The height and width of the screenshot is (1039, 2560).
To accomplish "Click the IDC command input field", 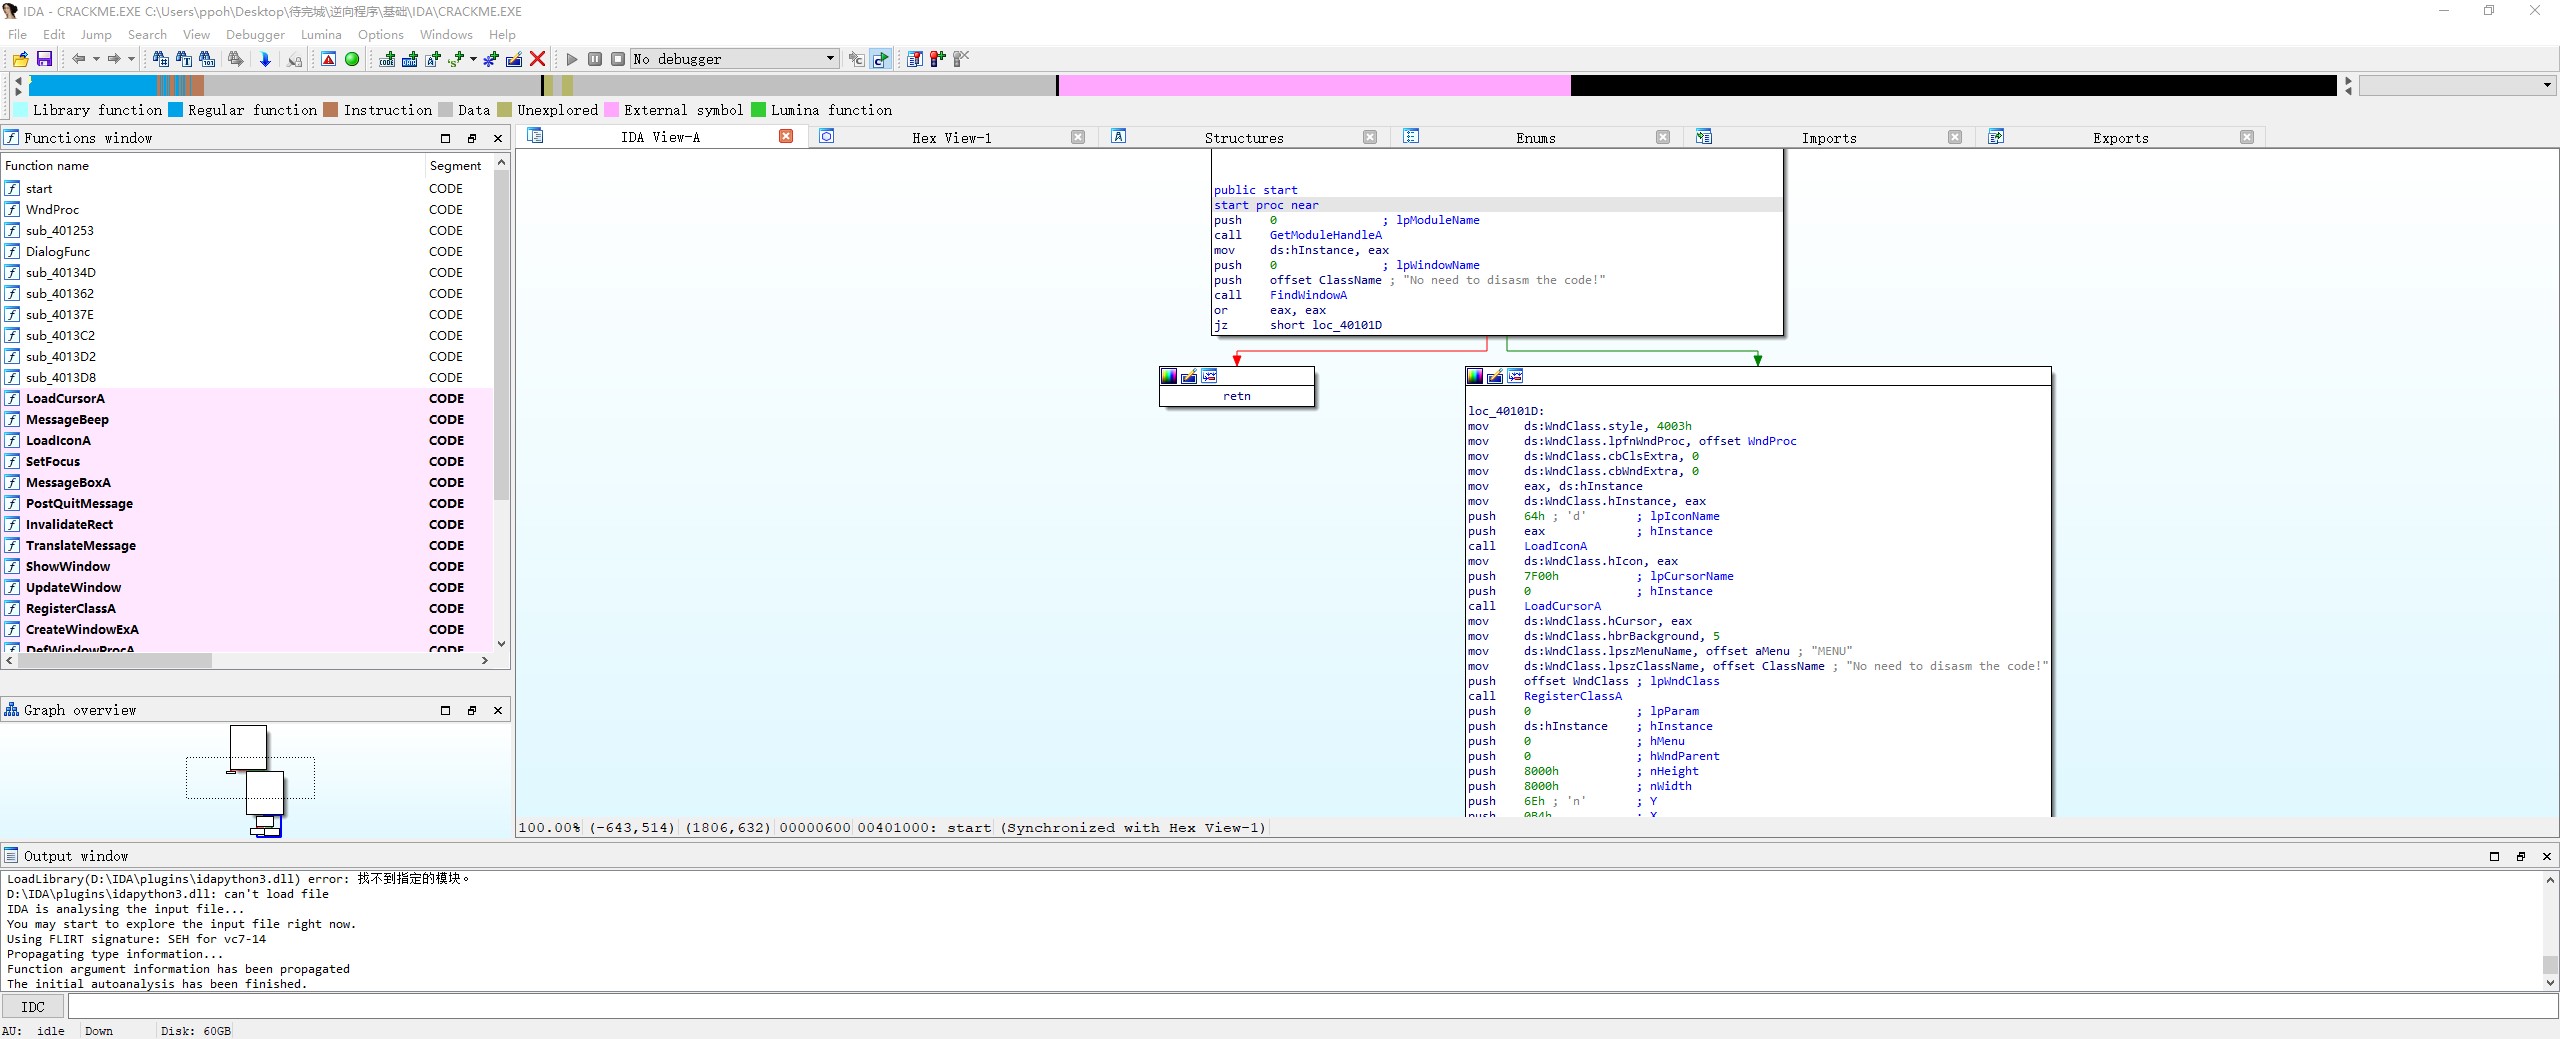I will (x=1300, y=1007).
